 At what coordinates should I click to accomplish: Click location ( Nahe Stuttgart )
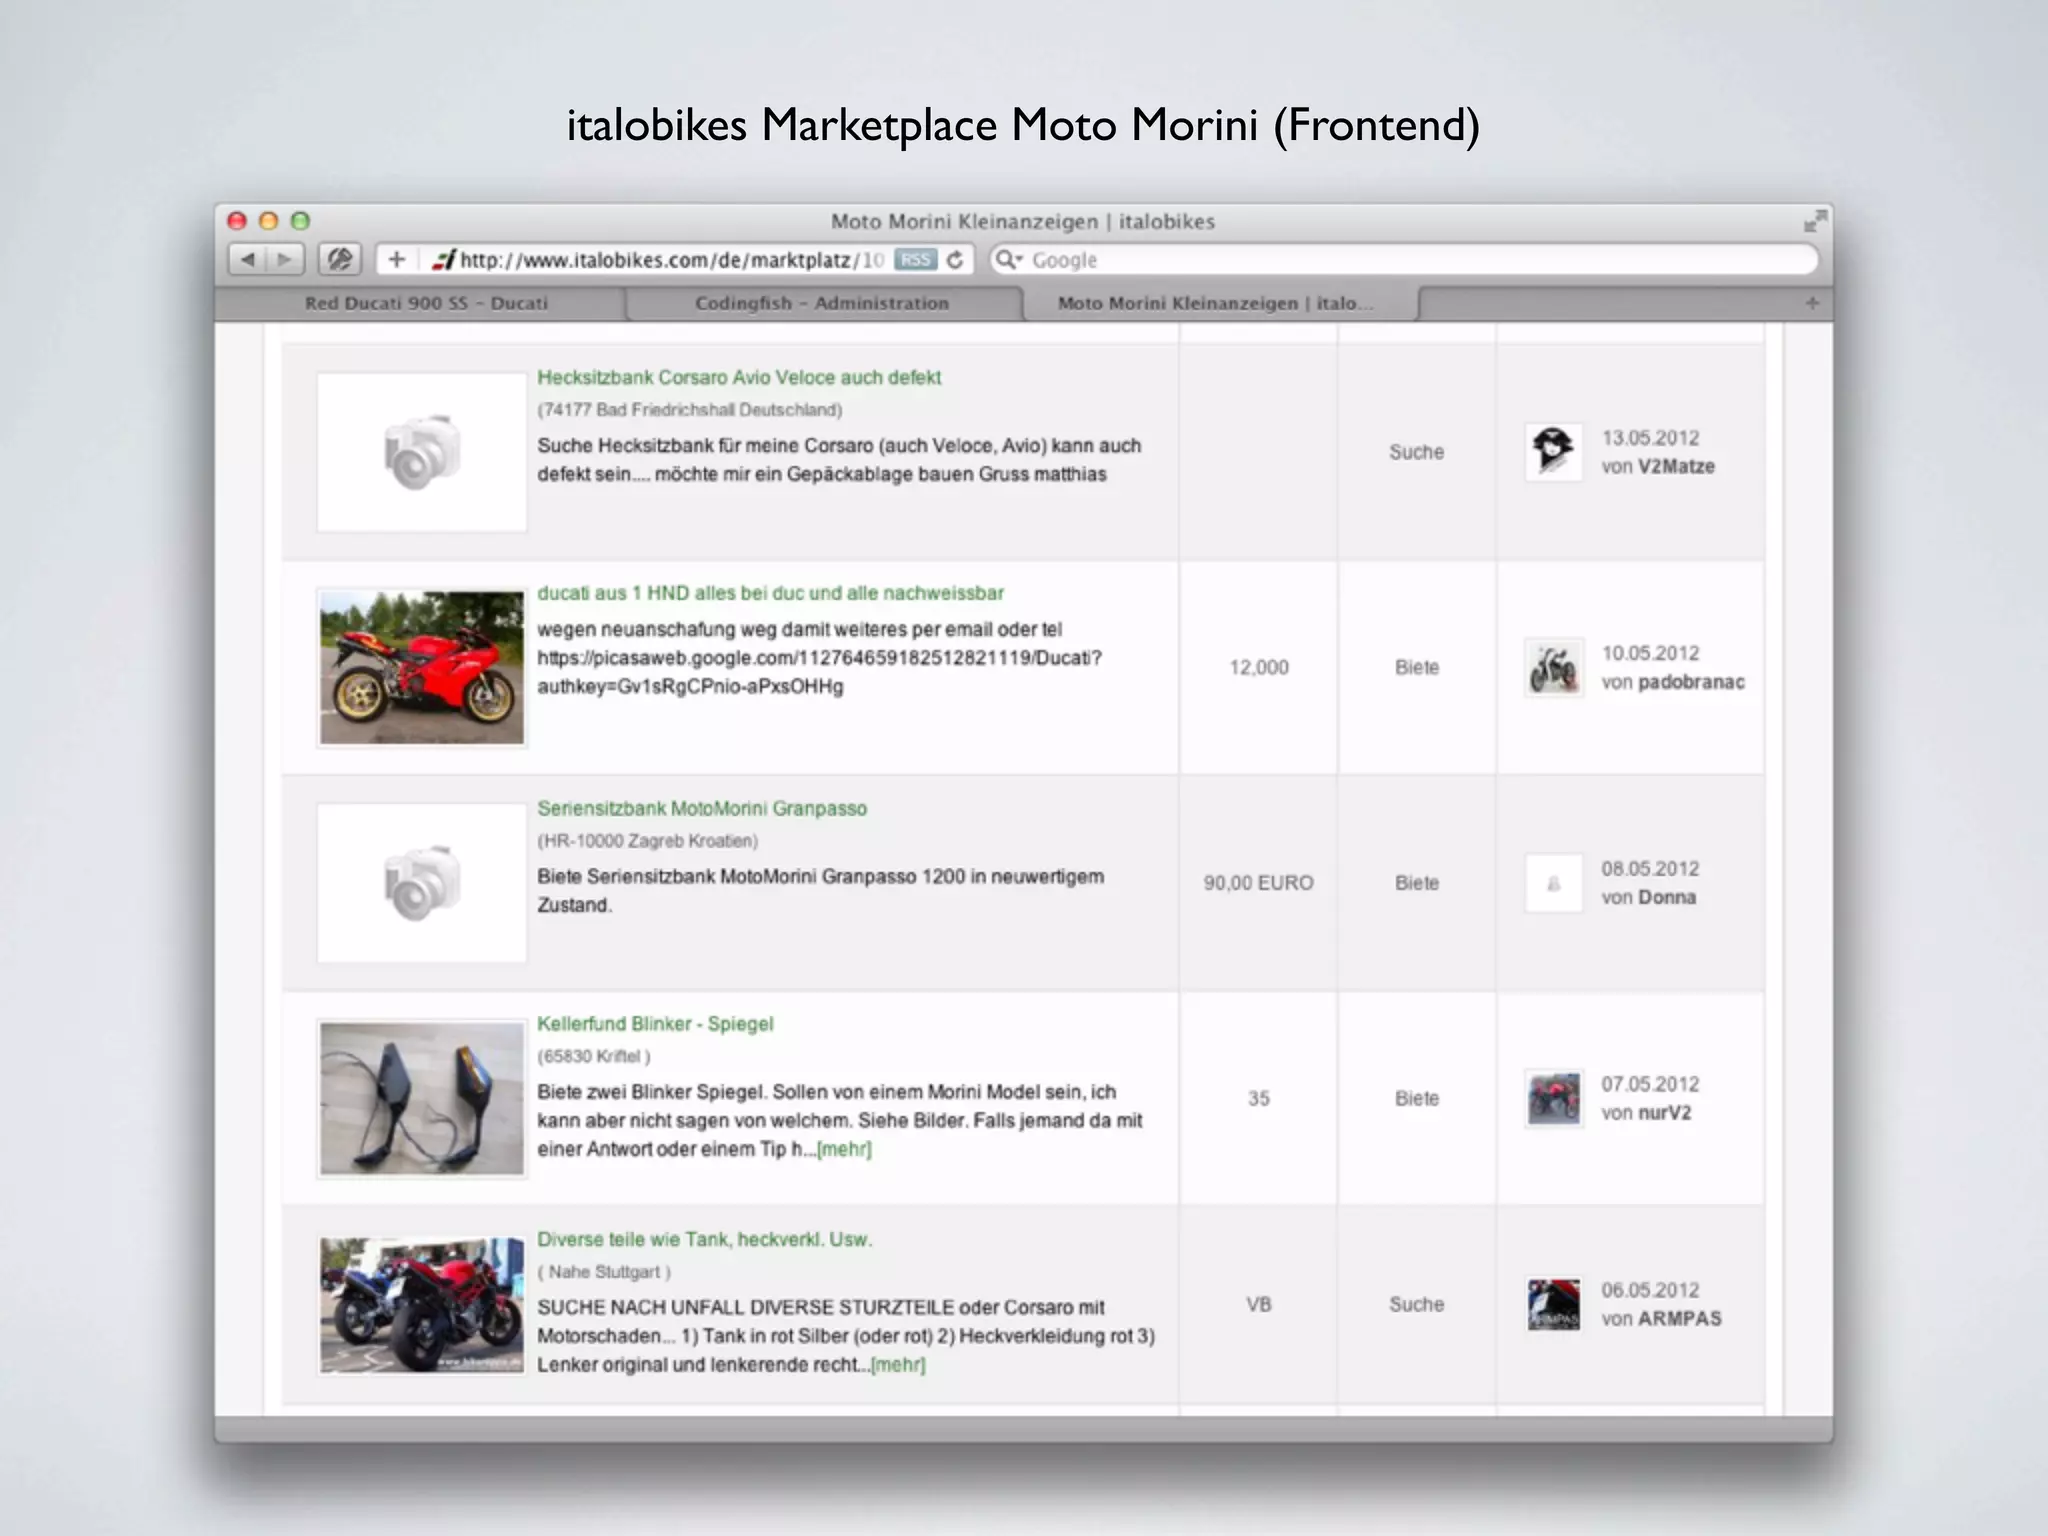tap(604, 1272)
